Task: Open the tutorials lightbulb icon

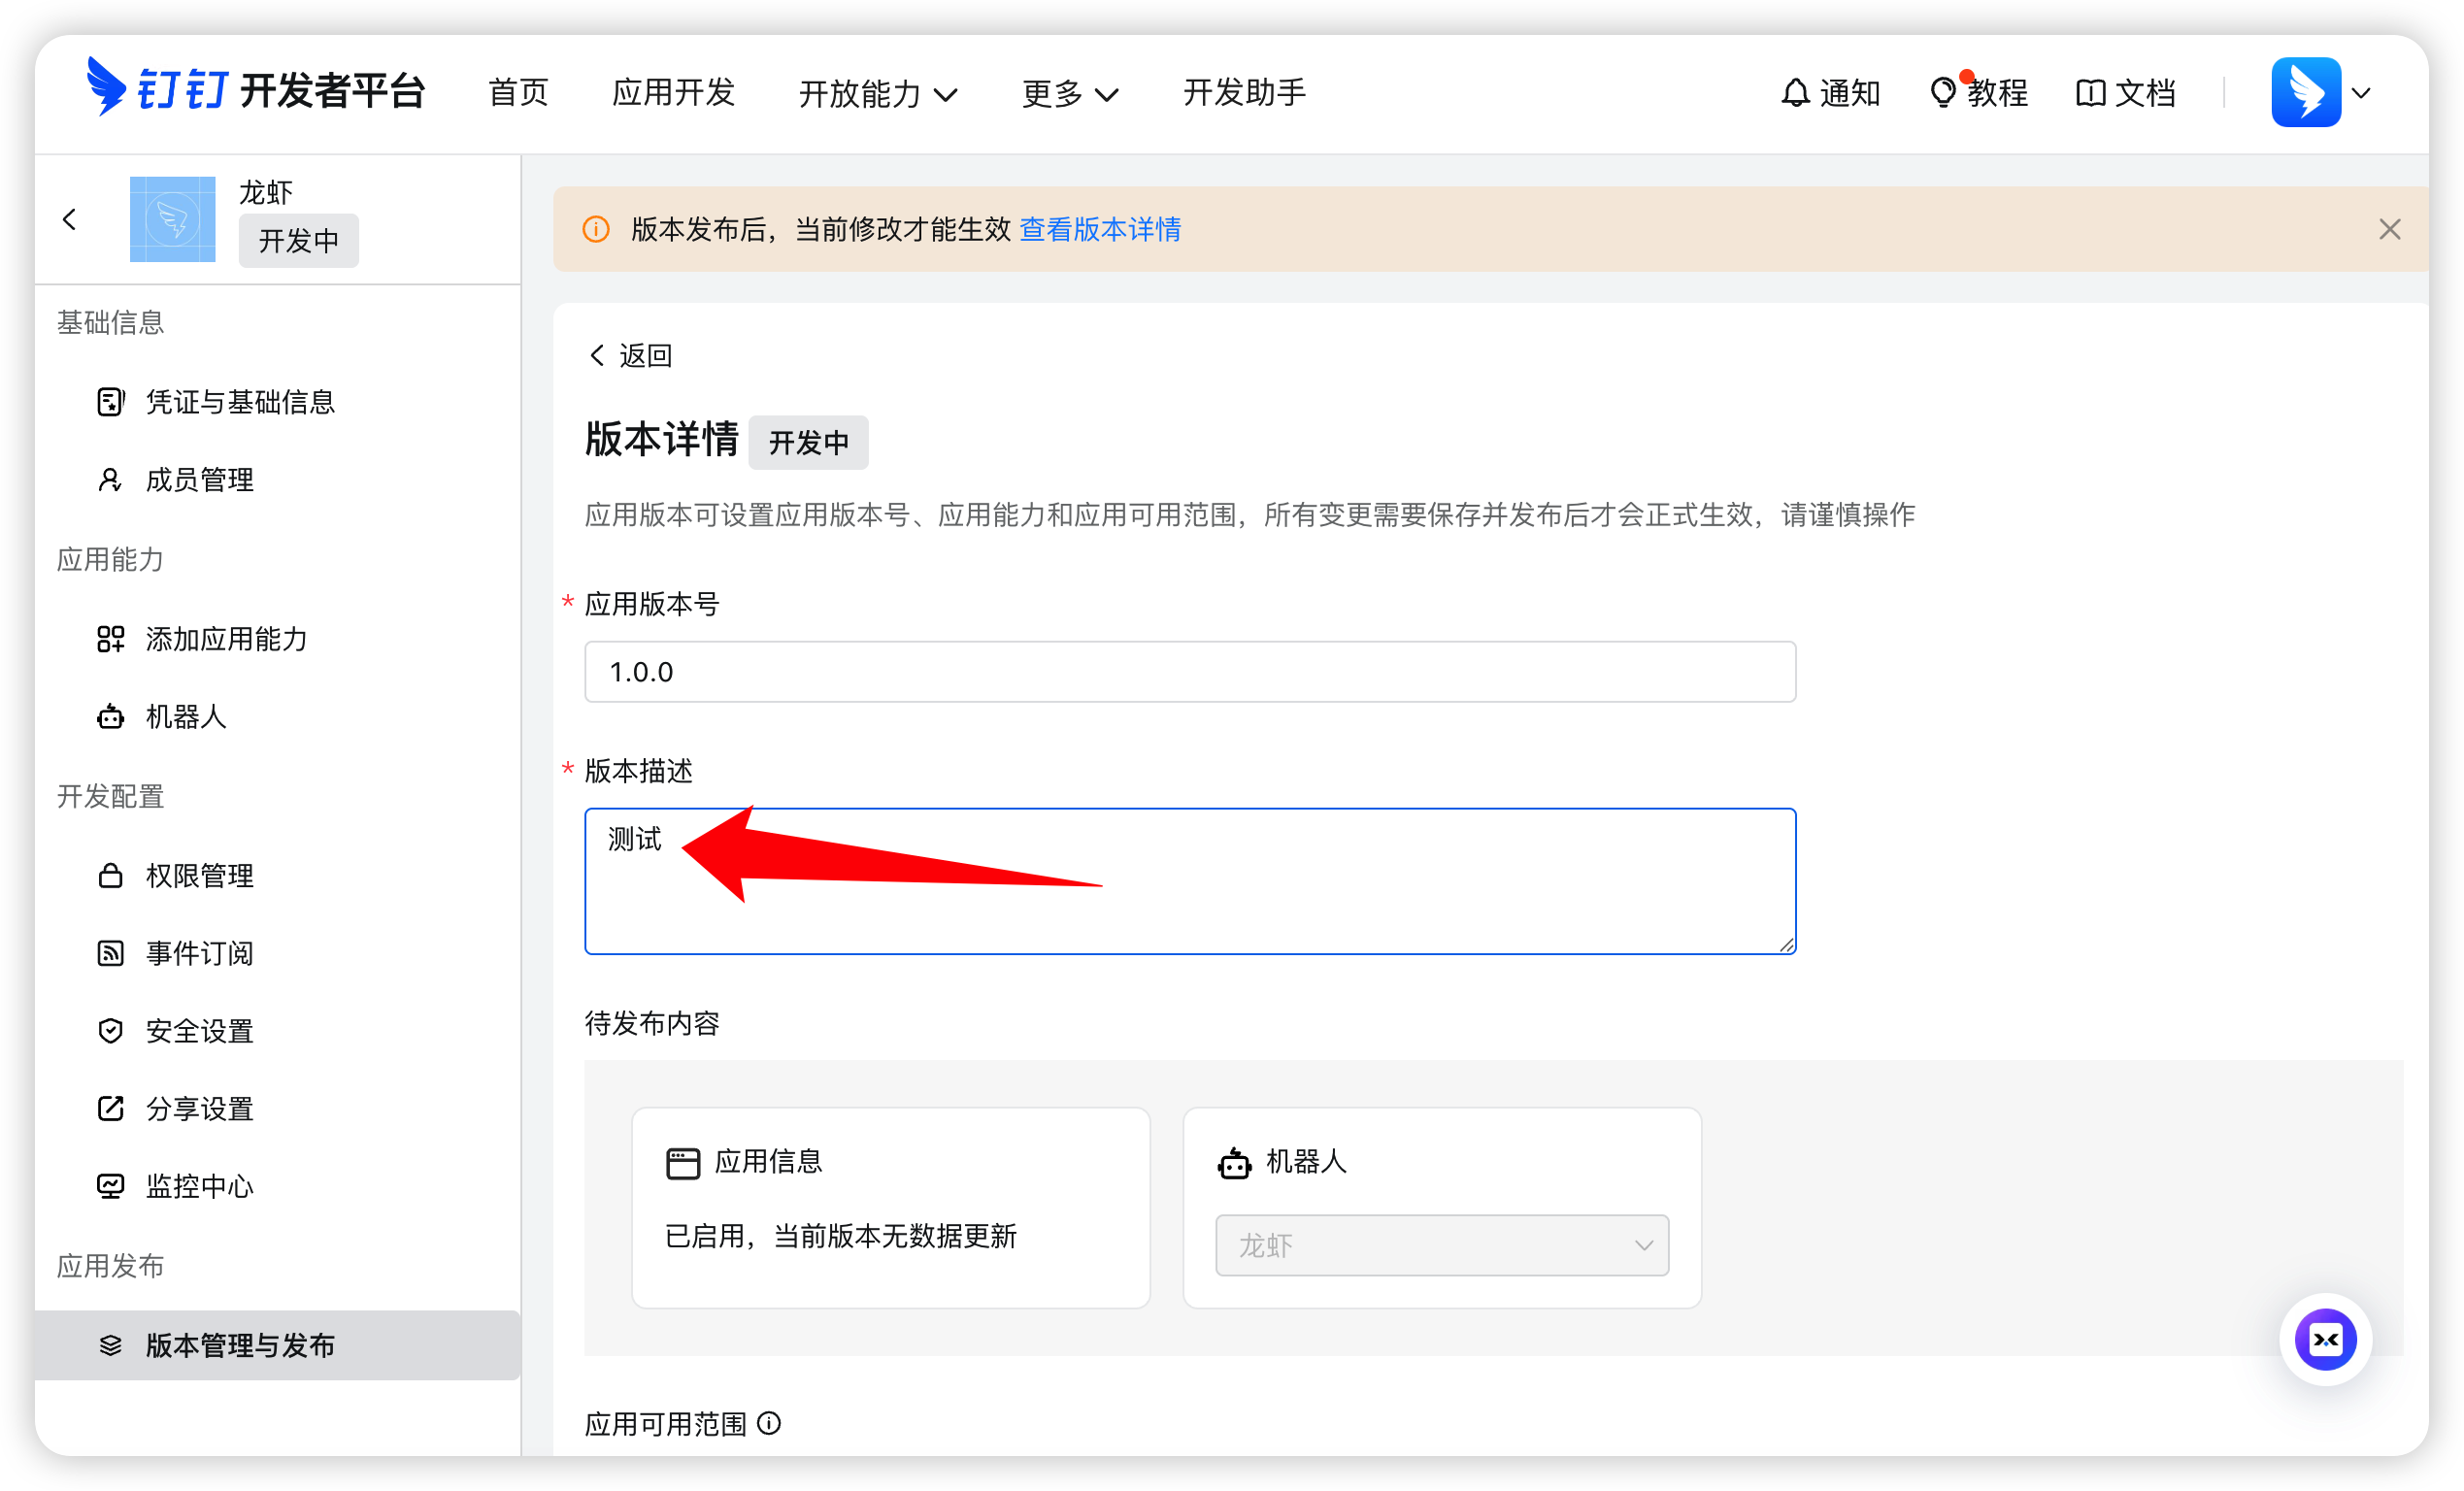Action: pos(1942,93)
